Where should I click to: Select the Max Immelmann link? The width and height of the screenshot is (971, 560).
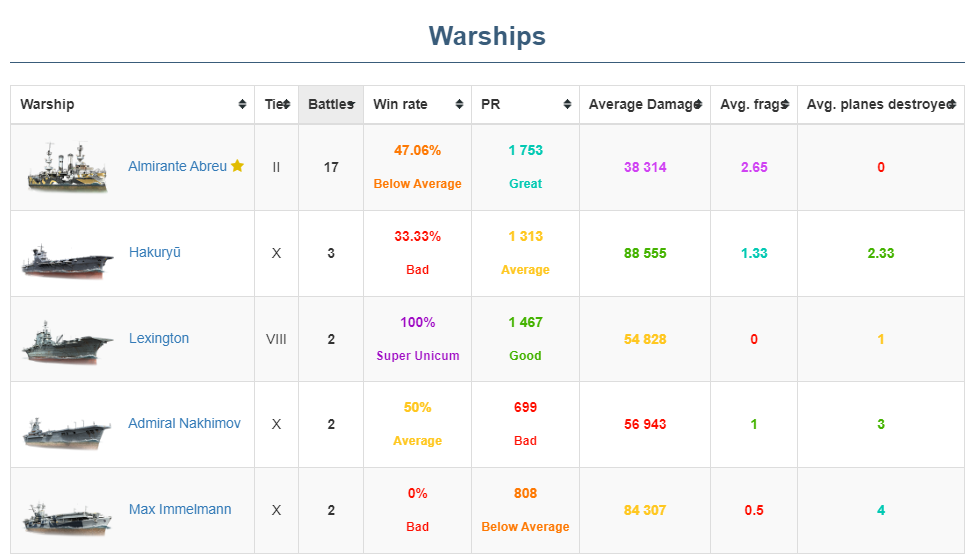point(180,510)
